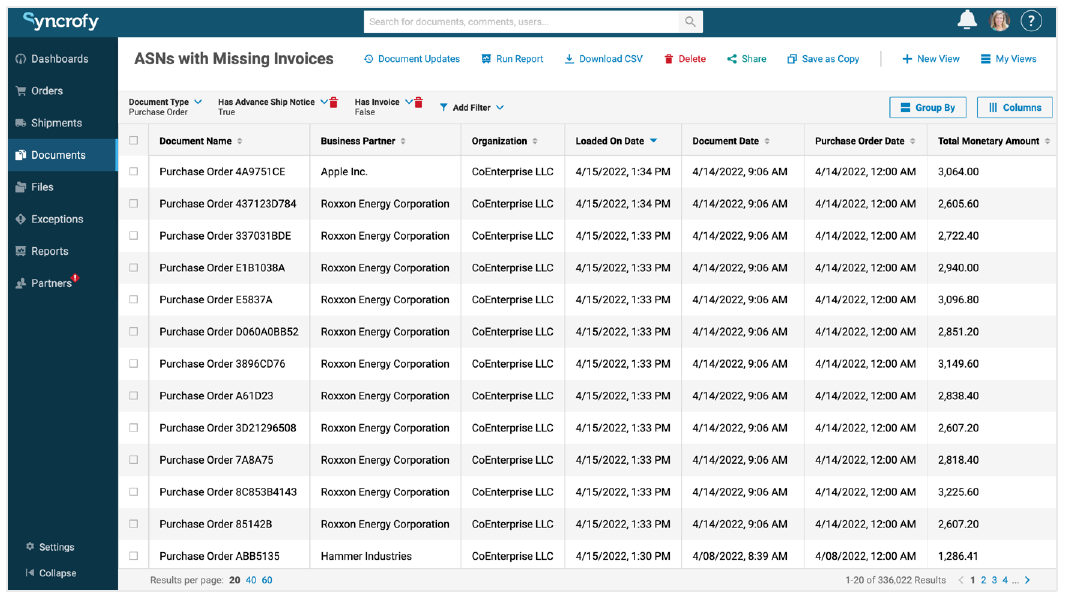Click the search magnifier icon

tap(690, 22)
